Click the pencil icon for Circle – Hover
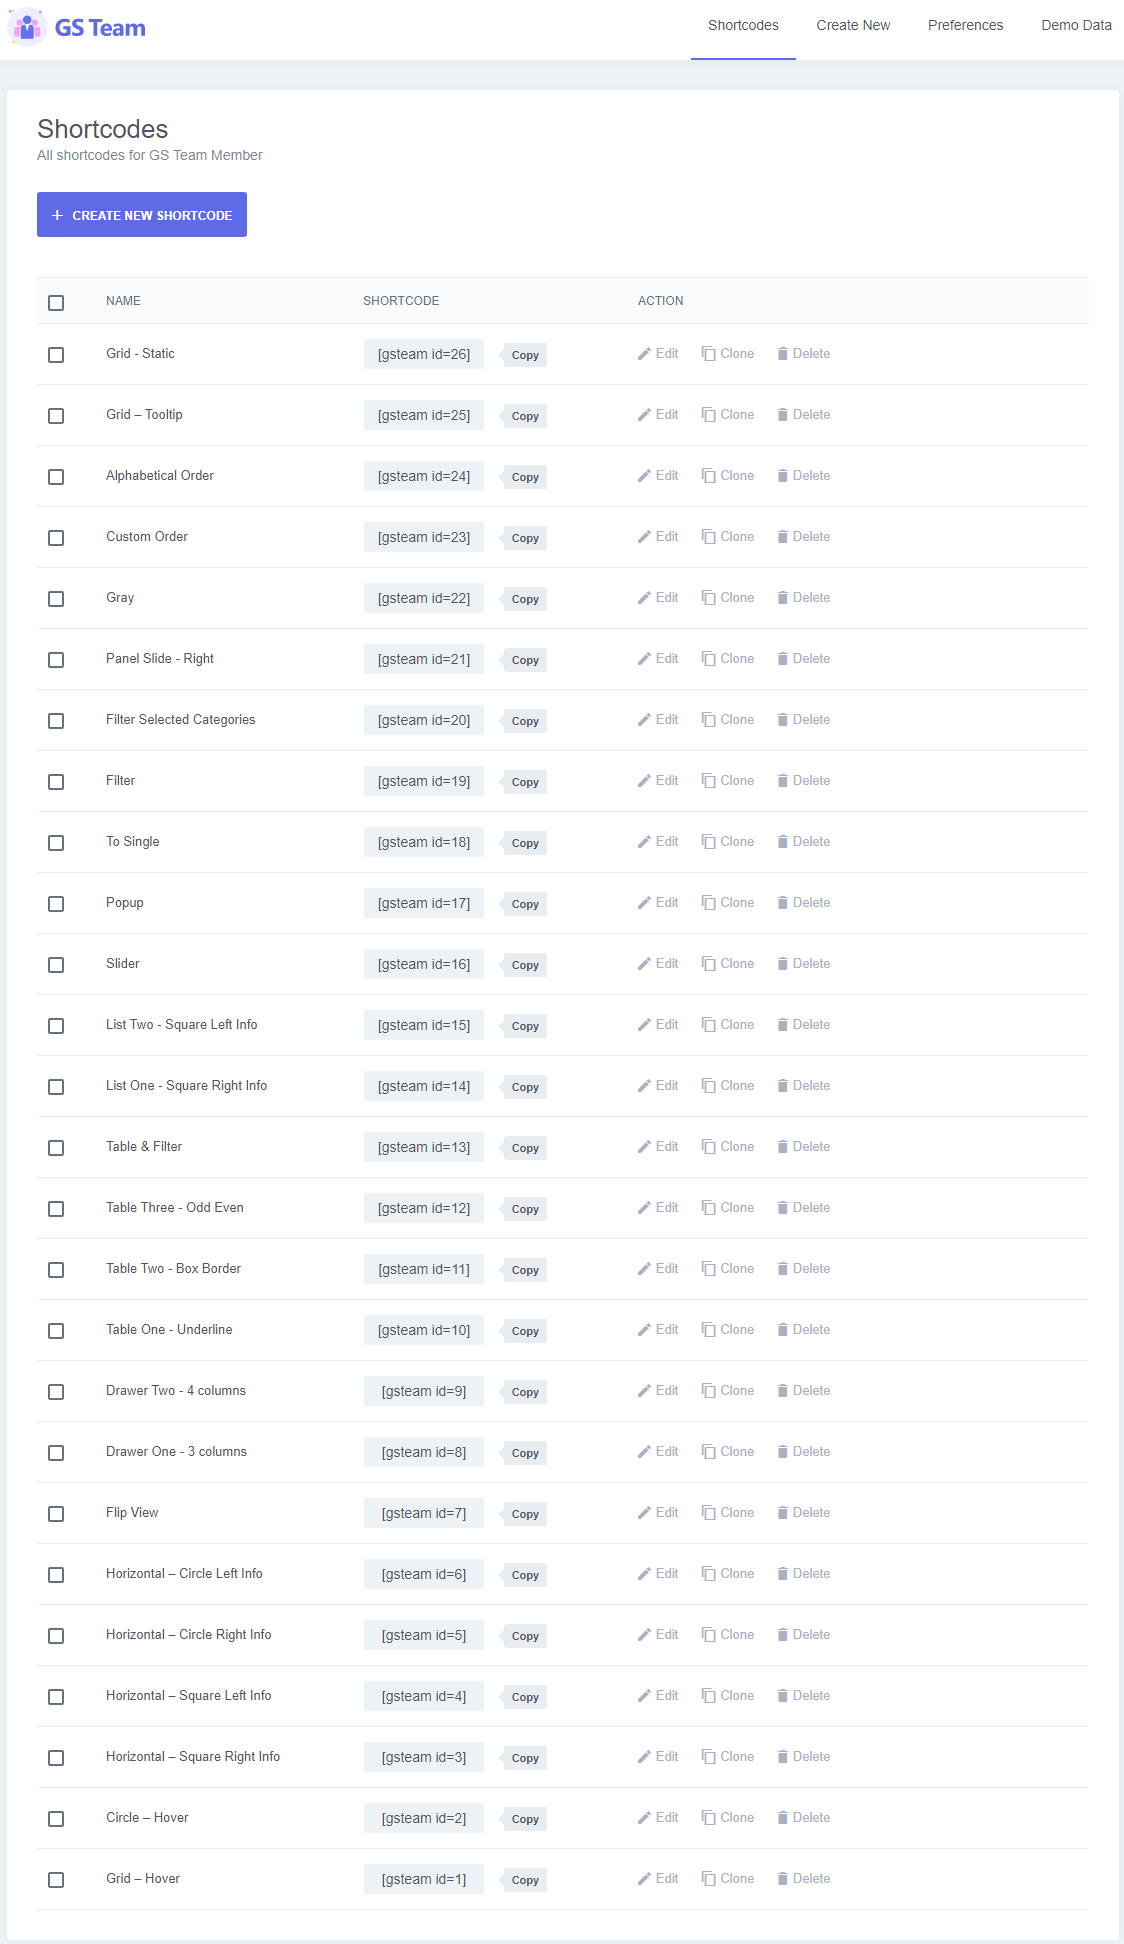The width and height of the screenshot is (1124, 1944). tap(645, 1818)
